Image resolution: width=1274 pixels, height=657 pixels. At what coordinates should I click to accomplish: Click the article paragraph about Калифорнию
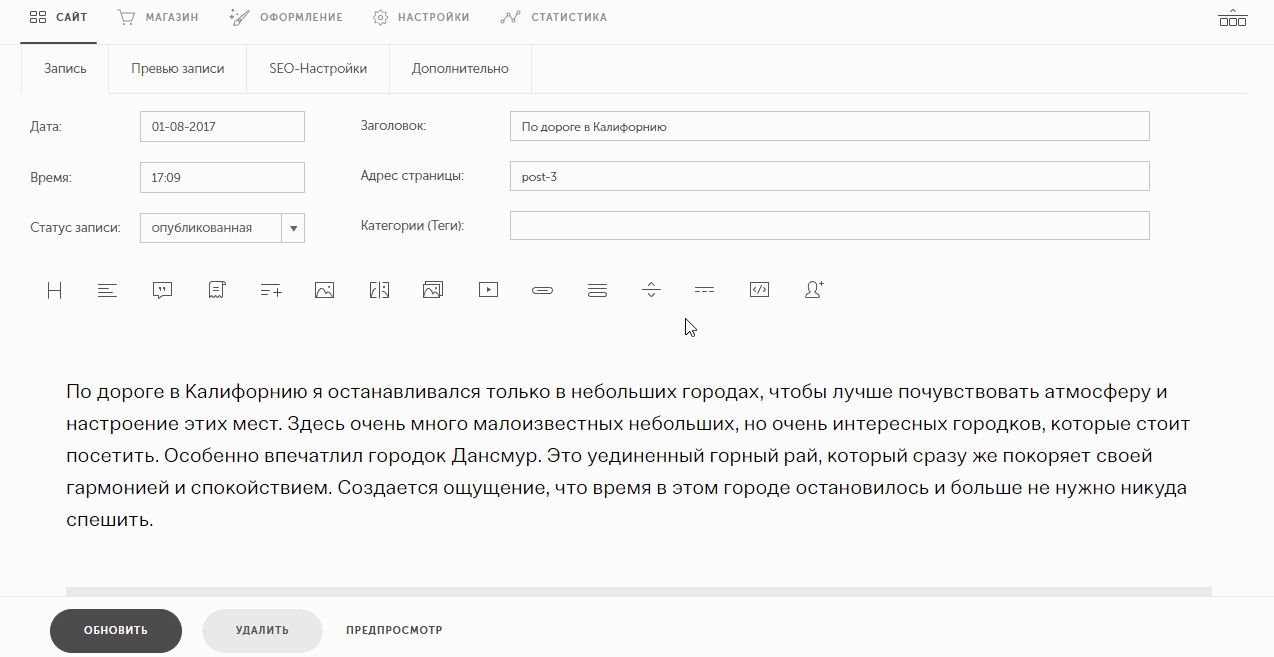pos(627,455)
